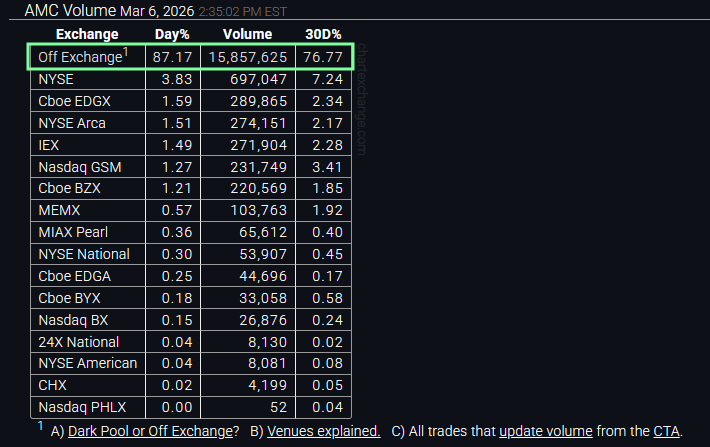The width and height of the screenshot is (710, 447).
Task: Open the Venues explained link
Action: (324, 431)
